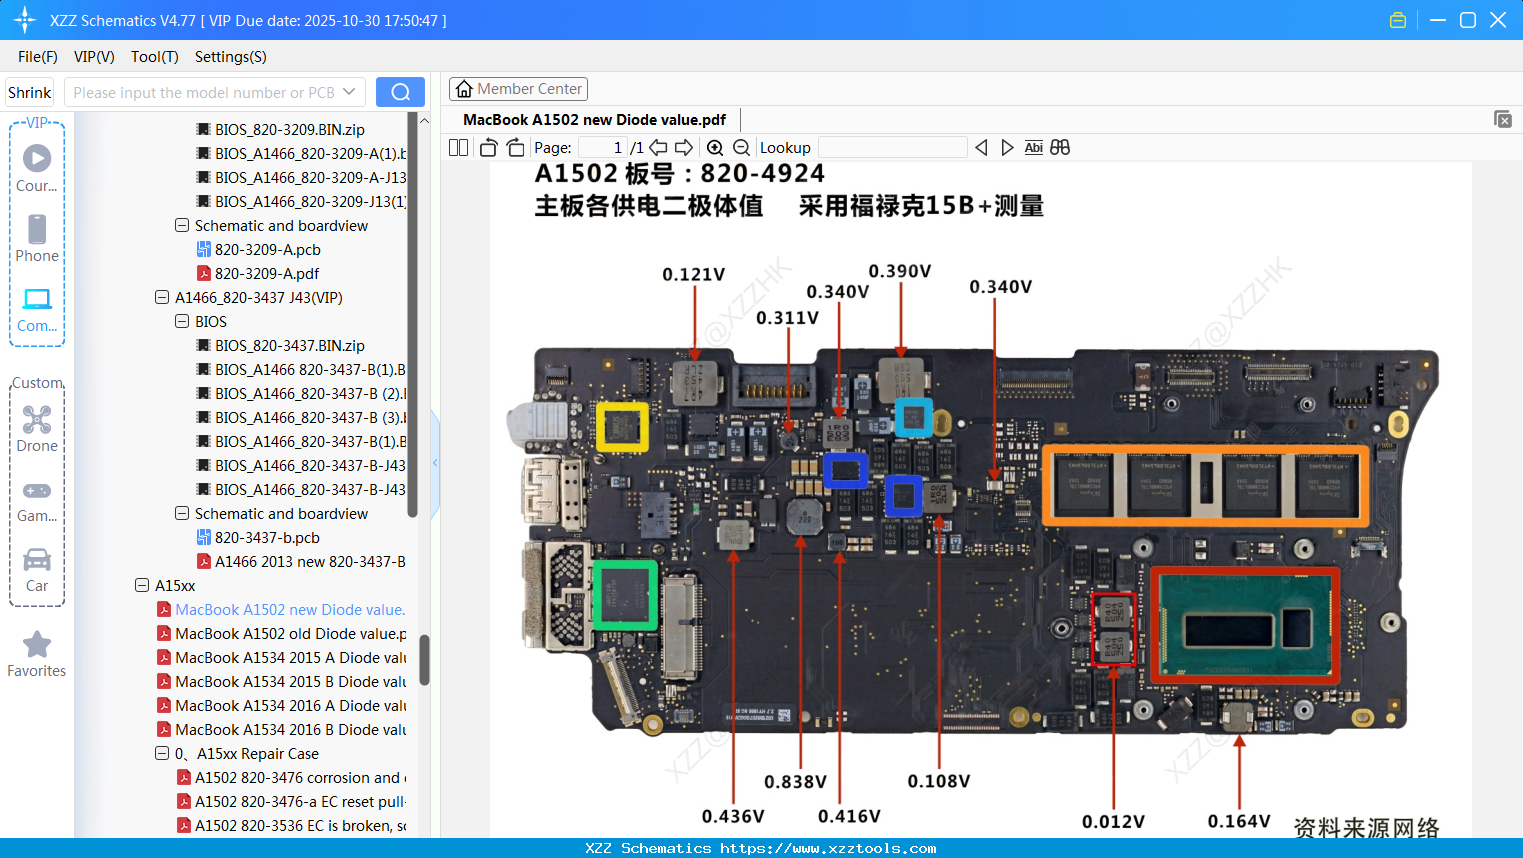Close the open PDF tab panel icon
This screenshot has height=858, width=1523.
[x=1502, y=119]
